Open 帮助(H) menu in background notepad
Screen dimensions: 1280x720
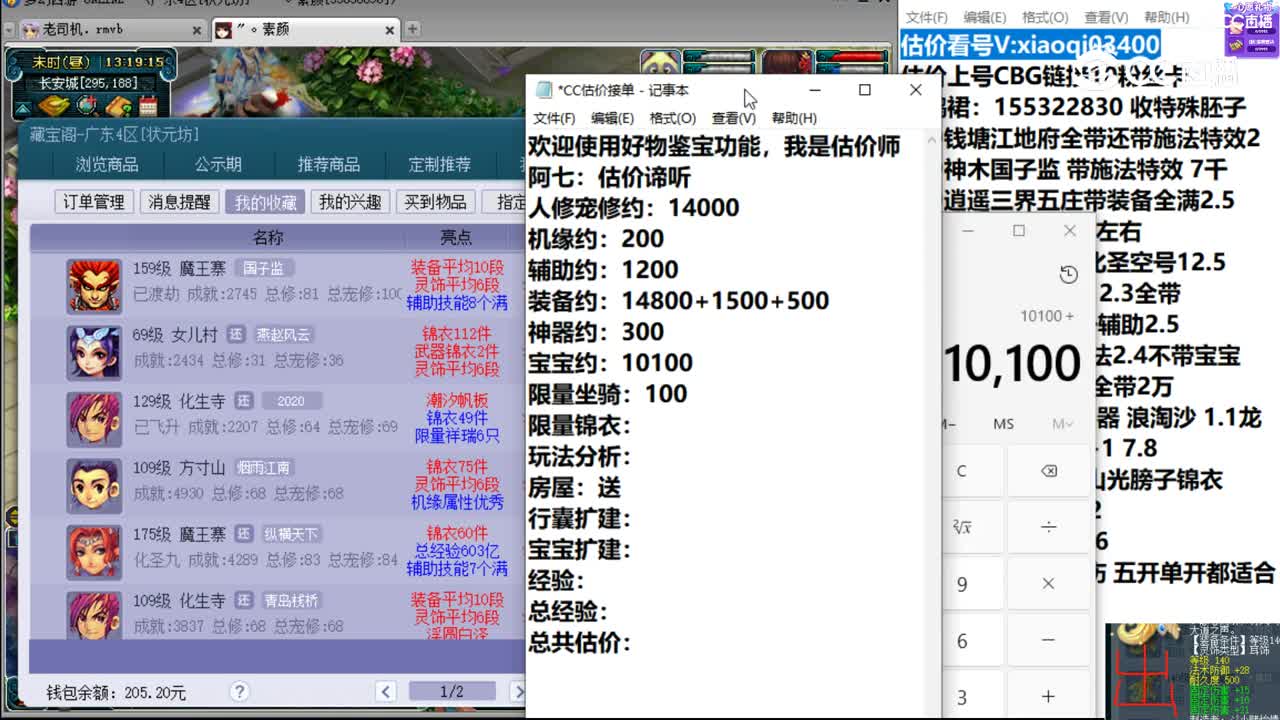1166,17
